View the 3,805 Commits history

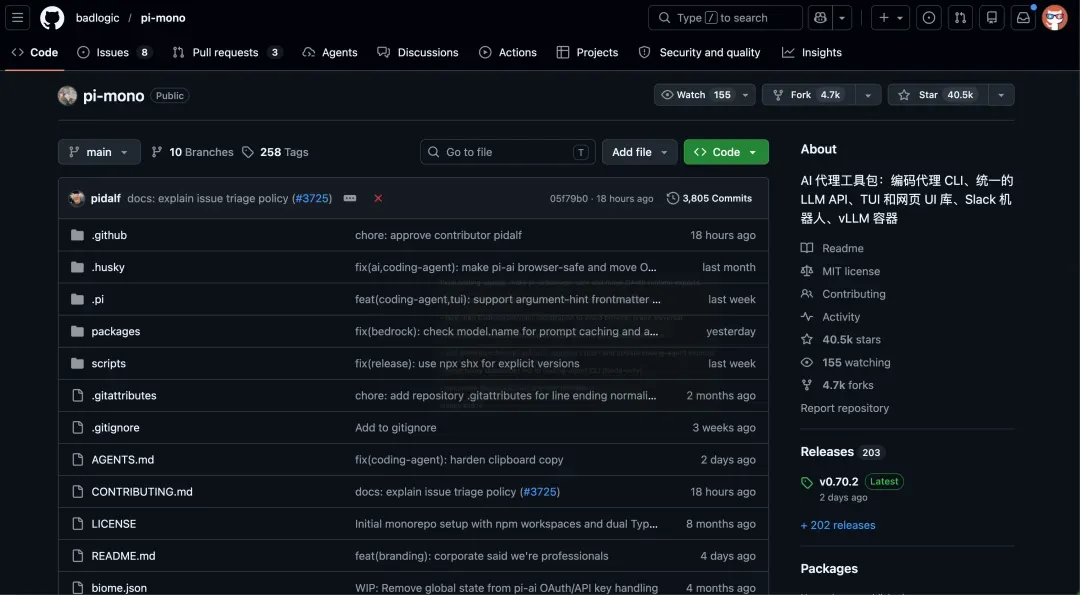click(709, 198)
